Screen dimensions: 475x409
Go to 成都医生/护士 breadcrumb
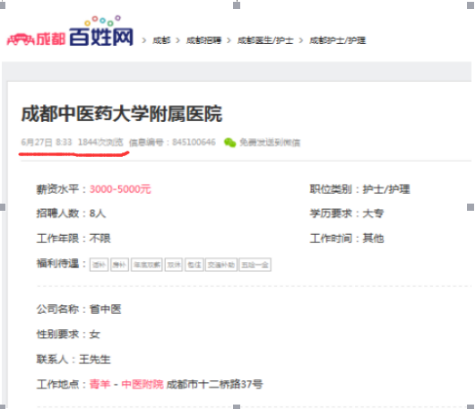point(265,40)
